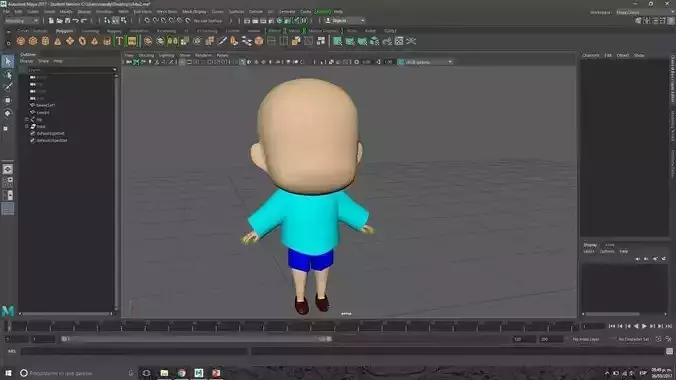This screenshot has width=676, height=380.
Task: Switch to the Sculpting shelf tab
Action: (90, 31)
